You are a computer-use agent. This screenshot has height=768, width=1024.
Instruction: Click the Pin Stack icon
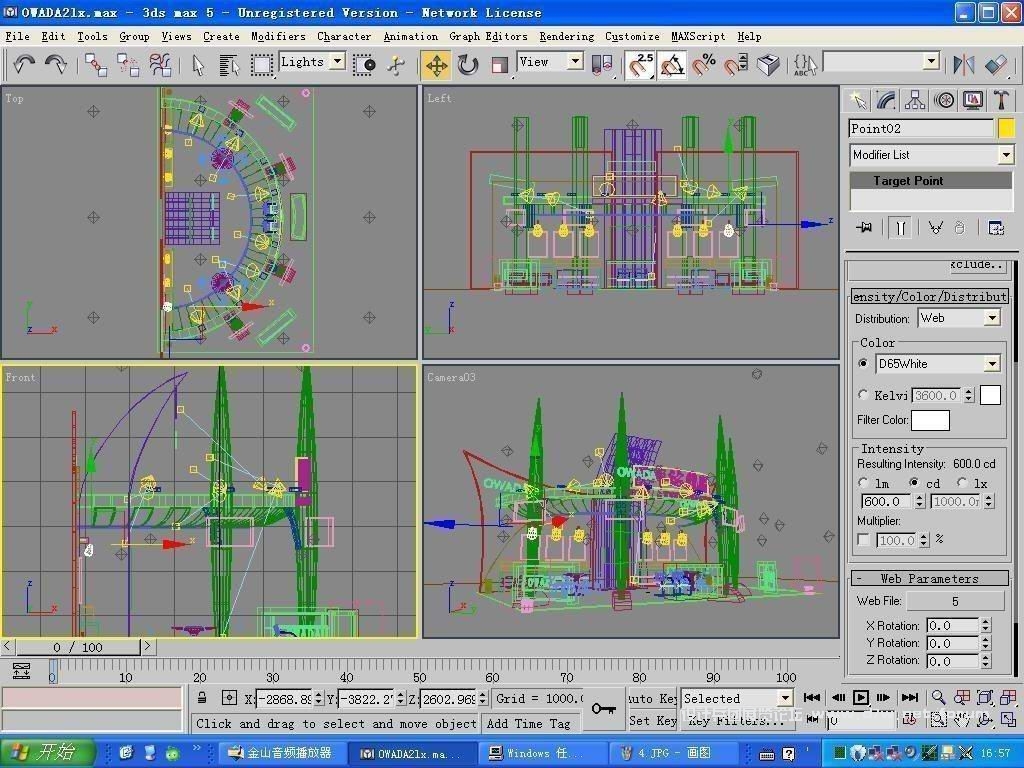(864, 227)
